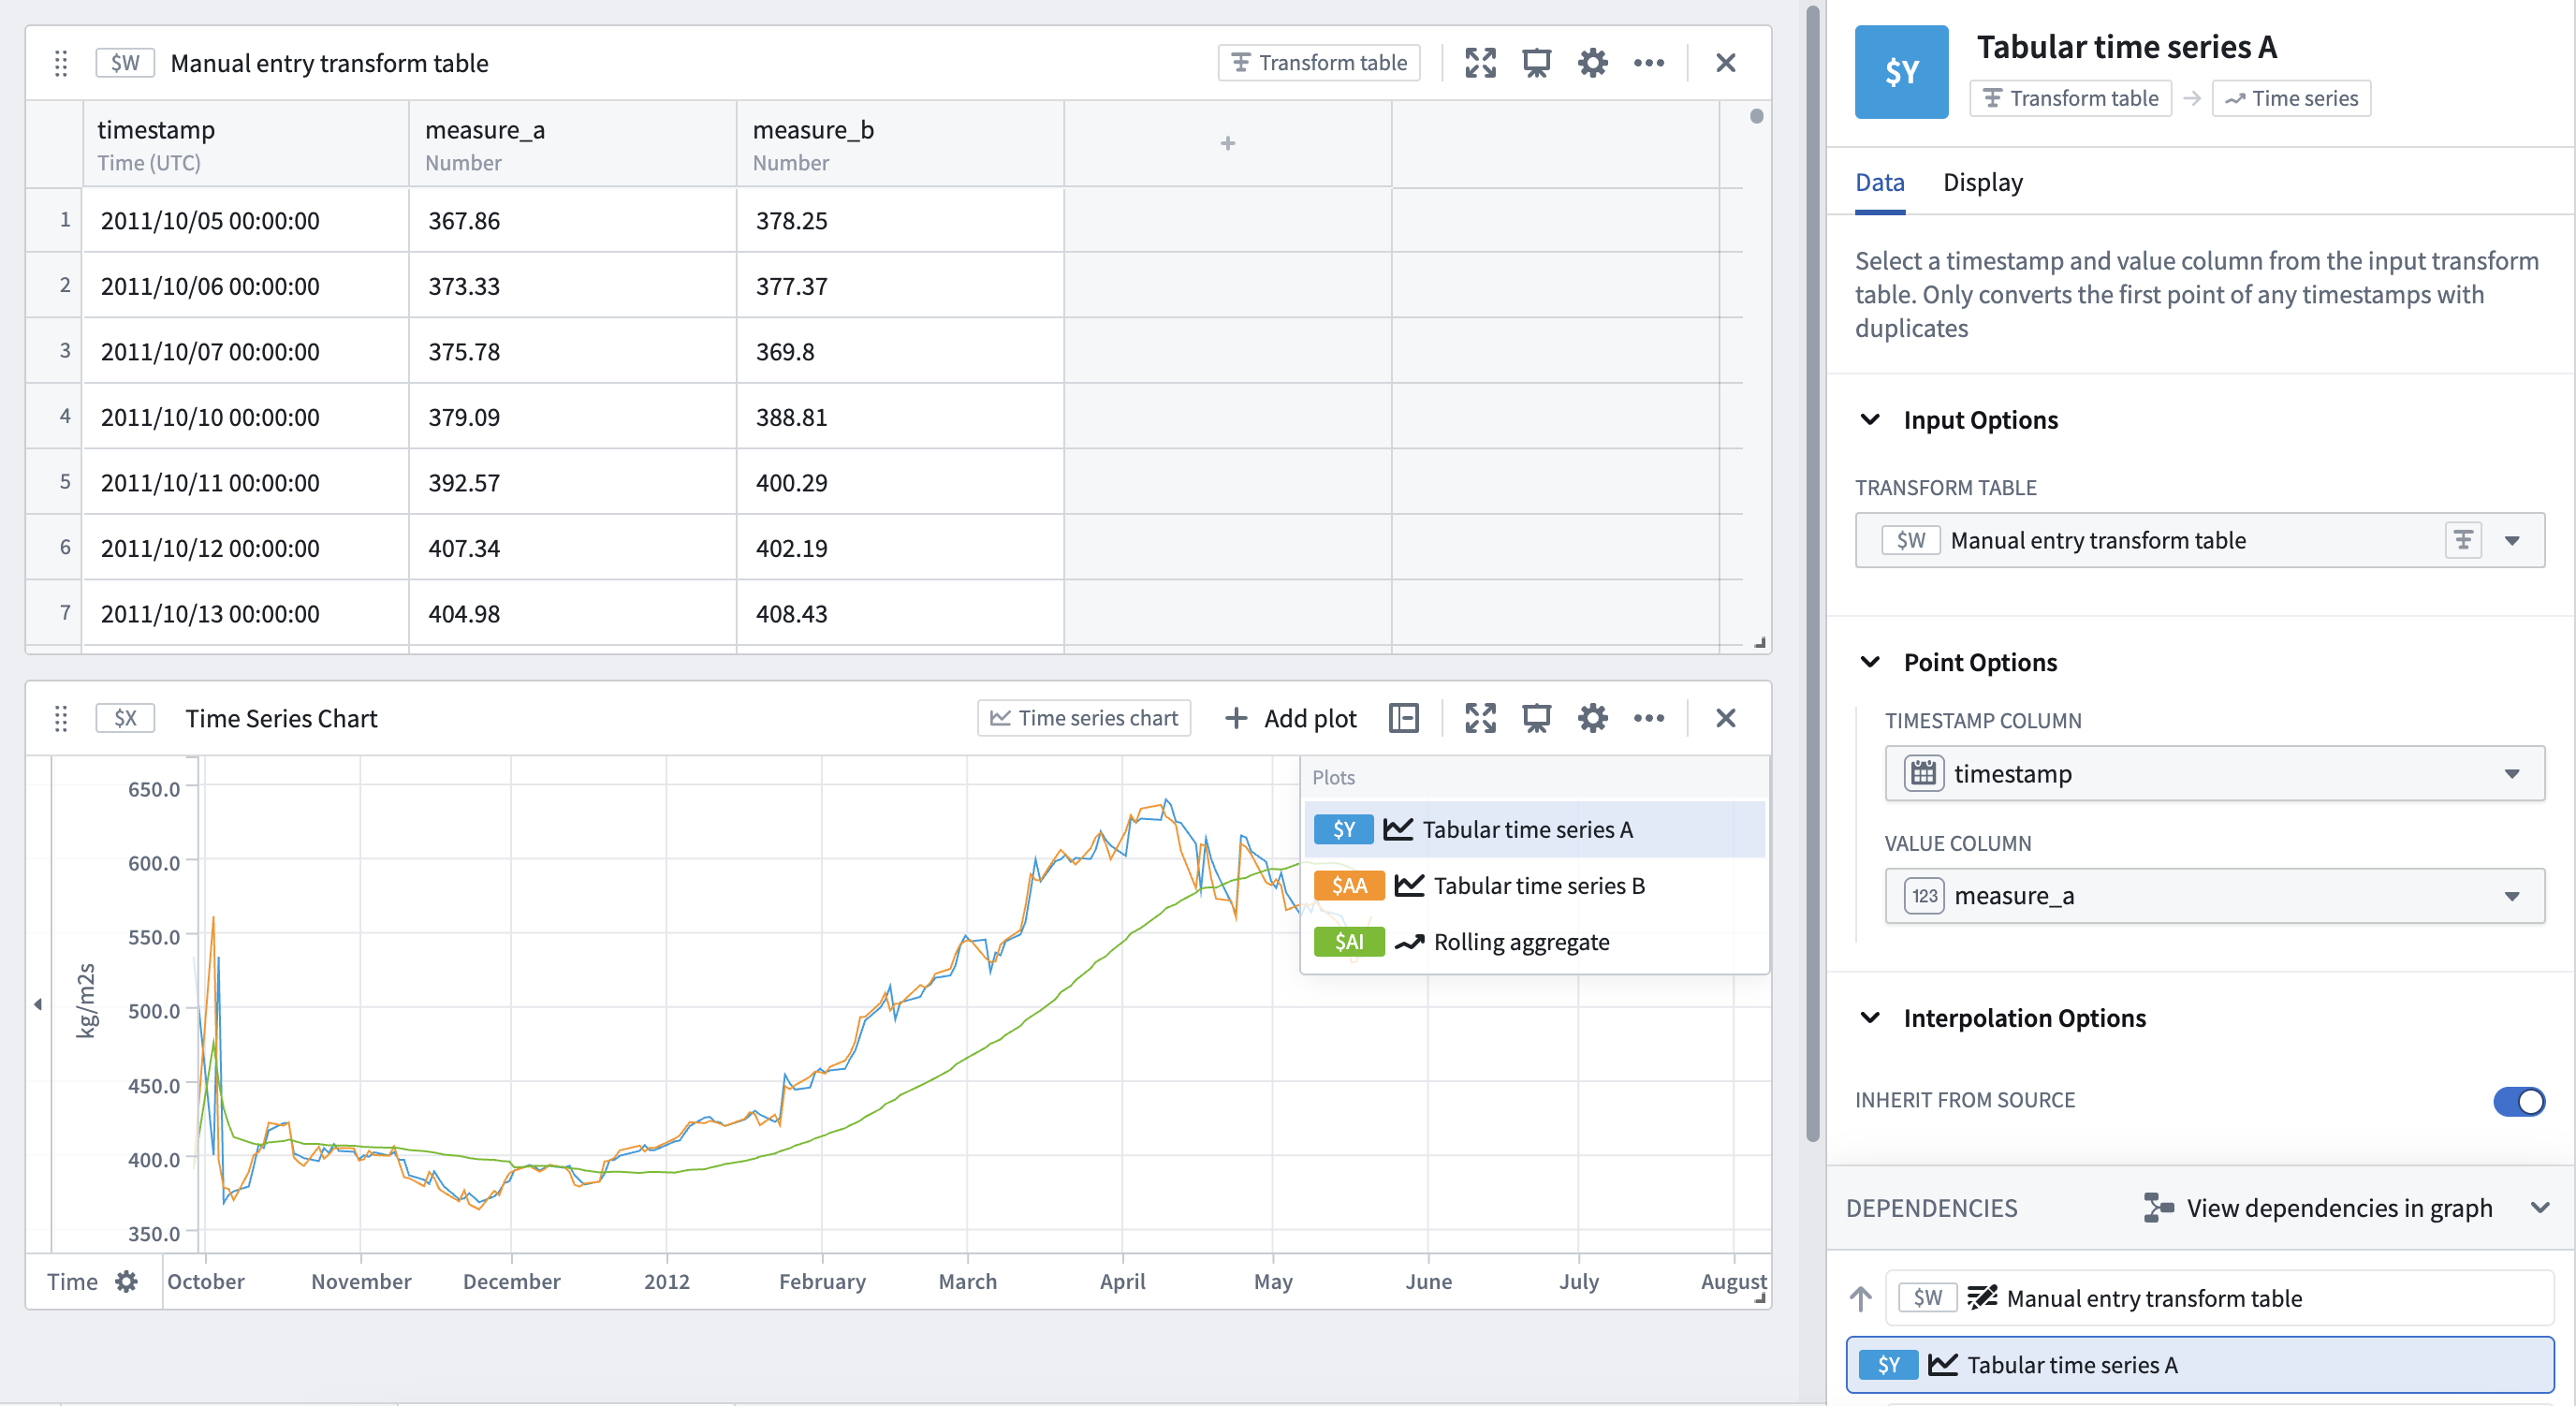Open more options on Time Series Chart card

tap(1648, 718)
